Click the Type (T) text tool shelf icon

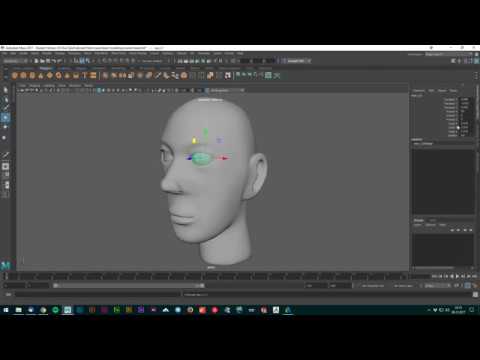(x=85, y=76)
